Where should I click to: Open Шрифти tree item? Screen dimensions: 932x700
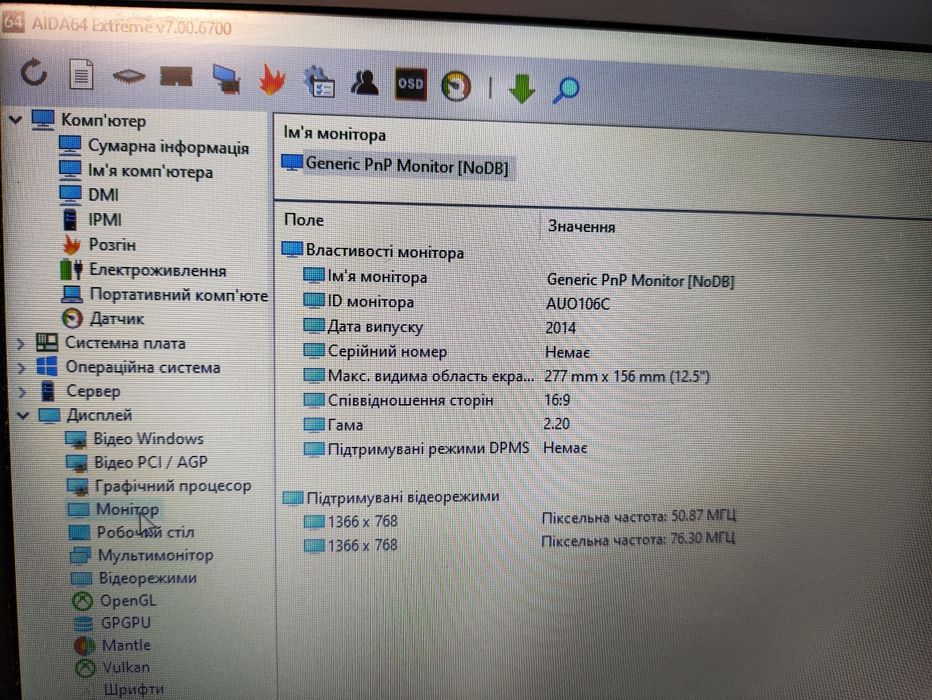click(134, 689)
